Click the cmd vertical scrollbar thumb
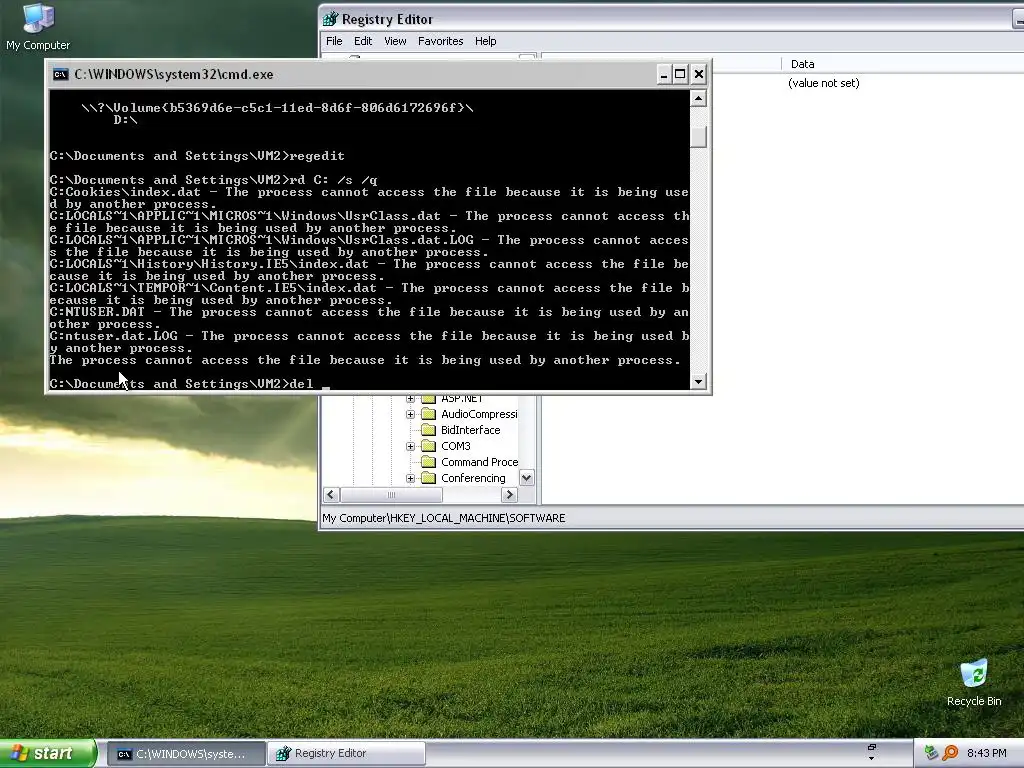This screenshot has width=1024, height=768. click(698, 137)
